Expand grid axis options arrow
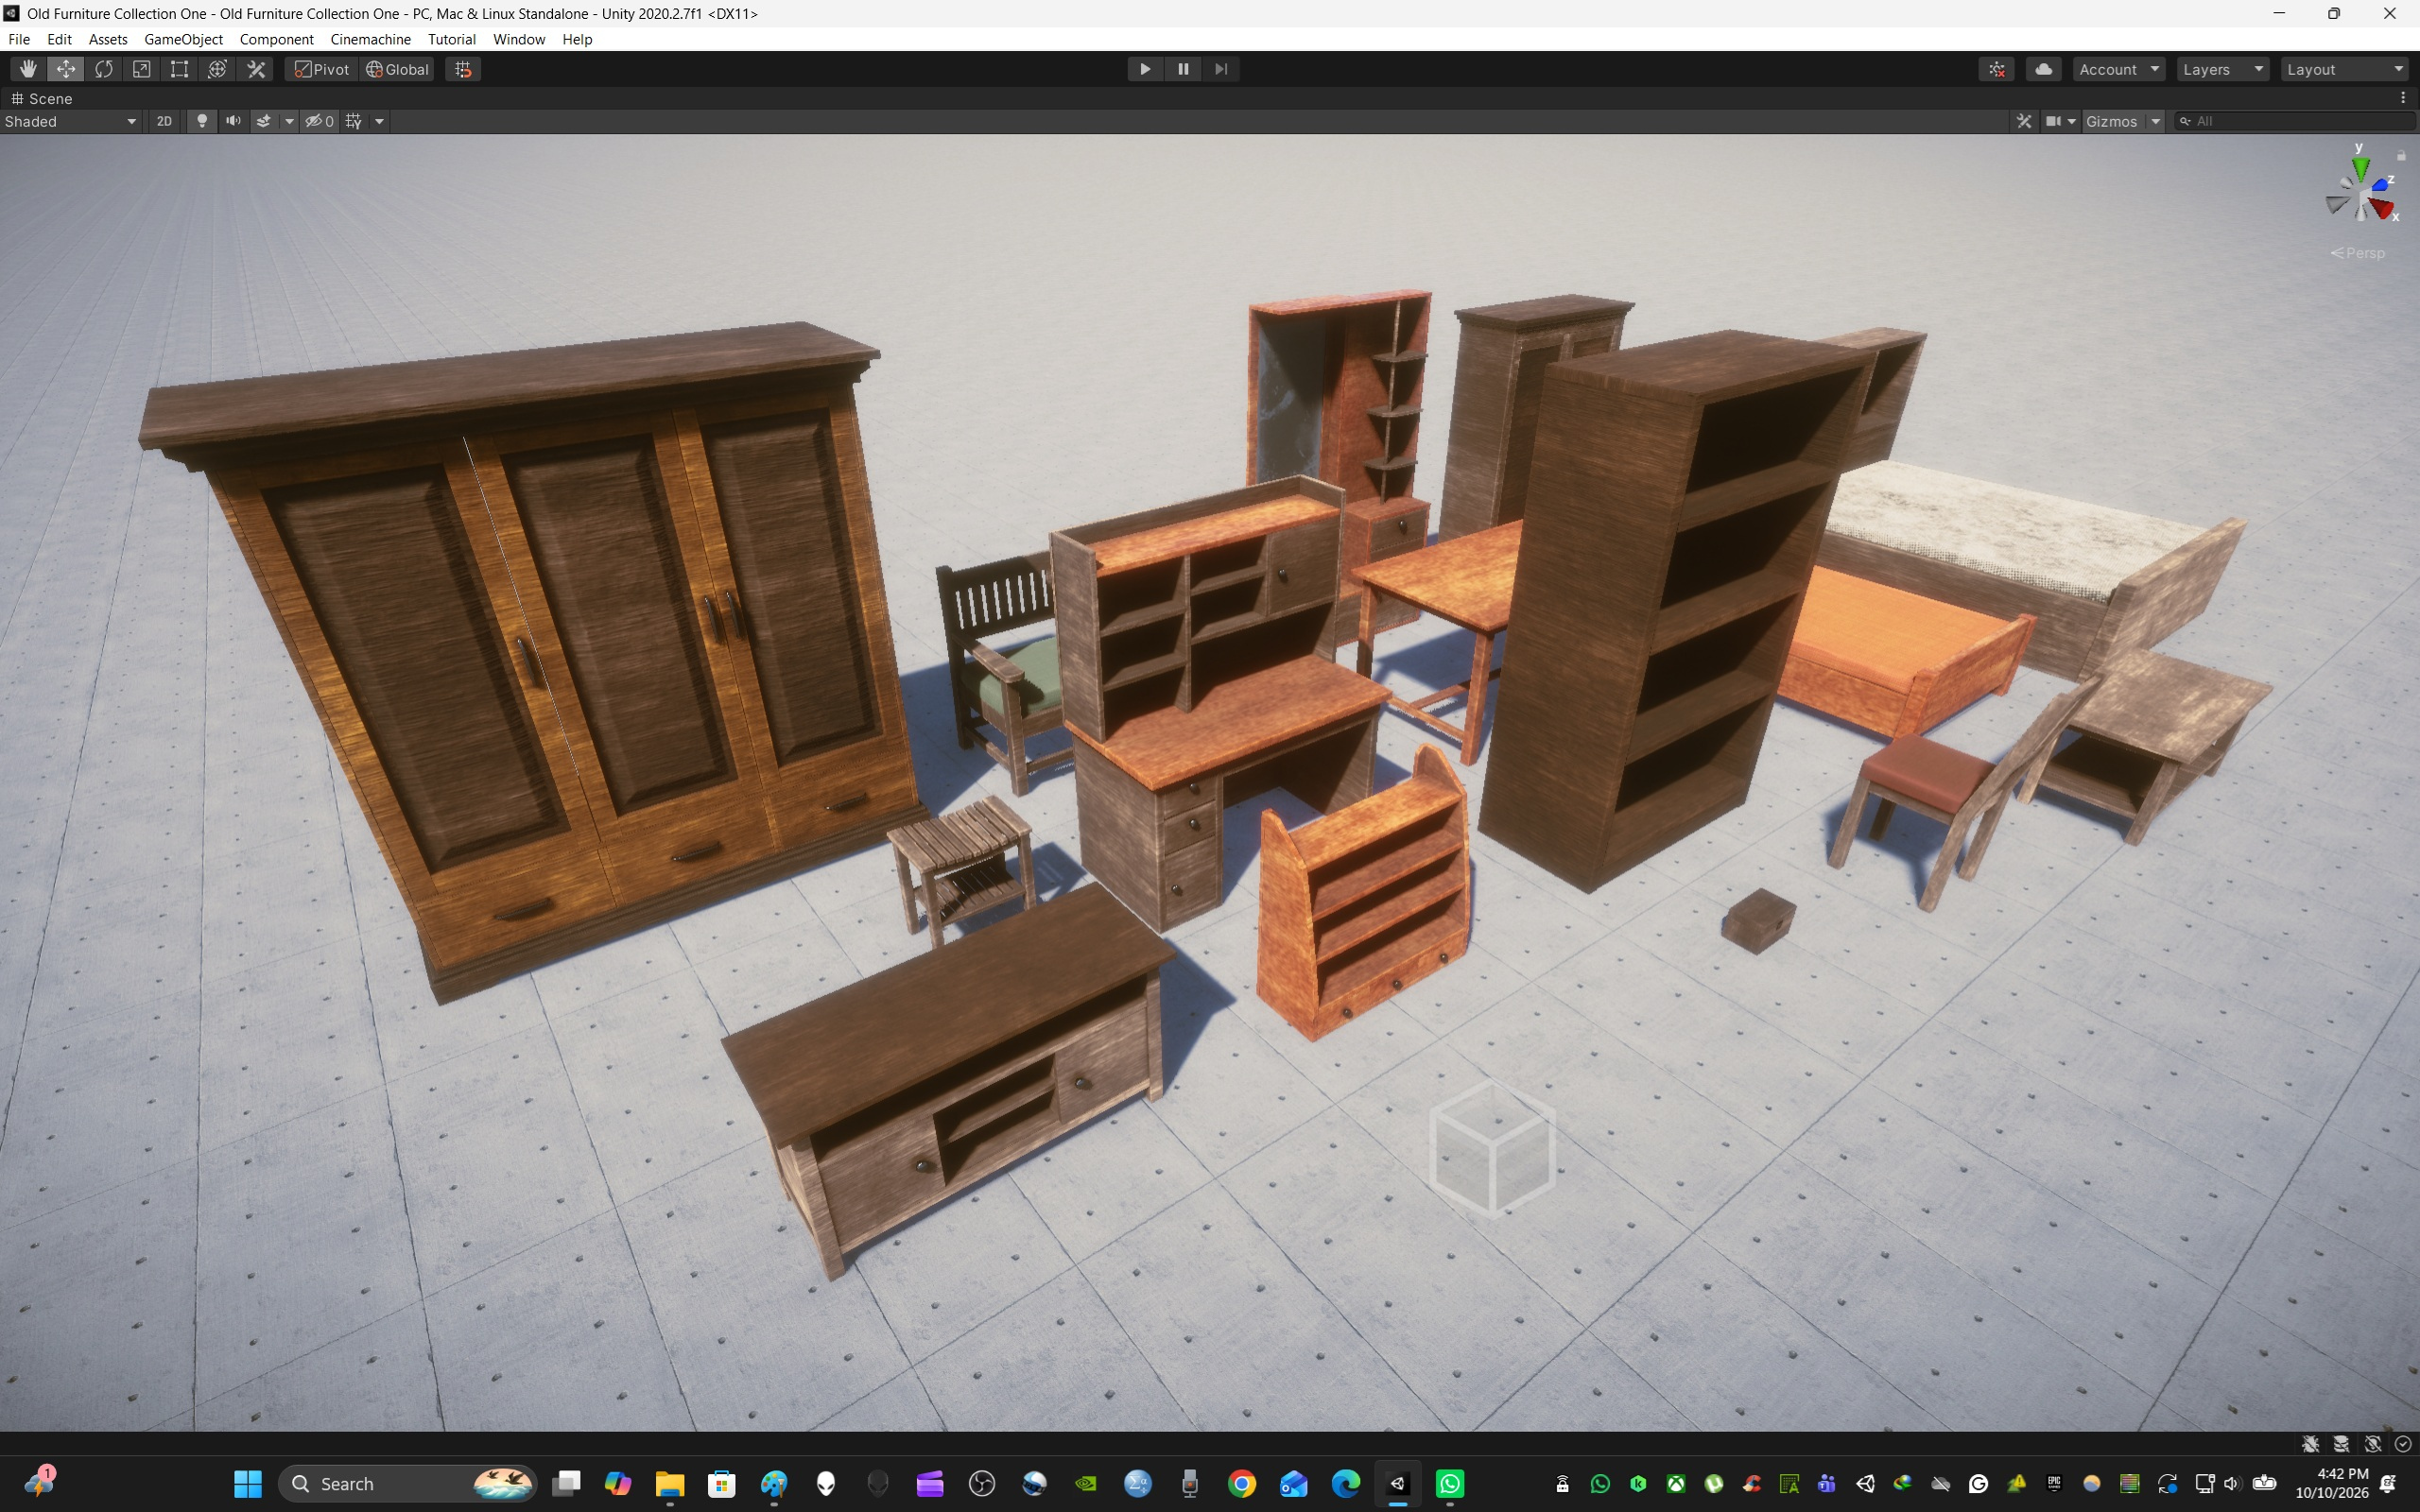 pos(379,121)
